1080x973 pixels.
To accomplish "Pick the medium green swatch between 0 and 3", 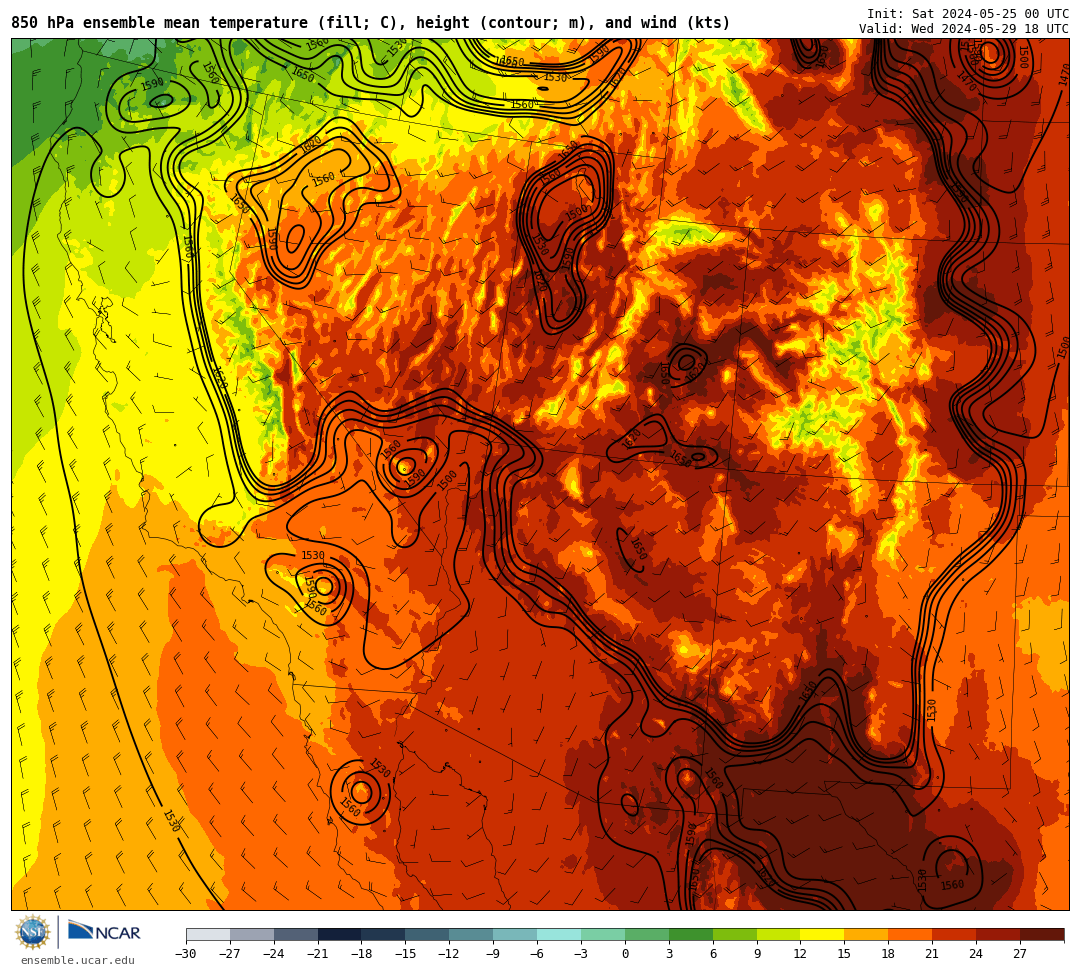I will 647,934.
